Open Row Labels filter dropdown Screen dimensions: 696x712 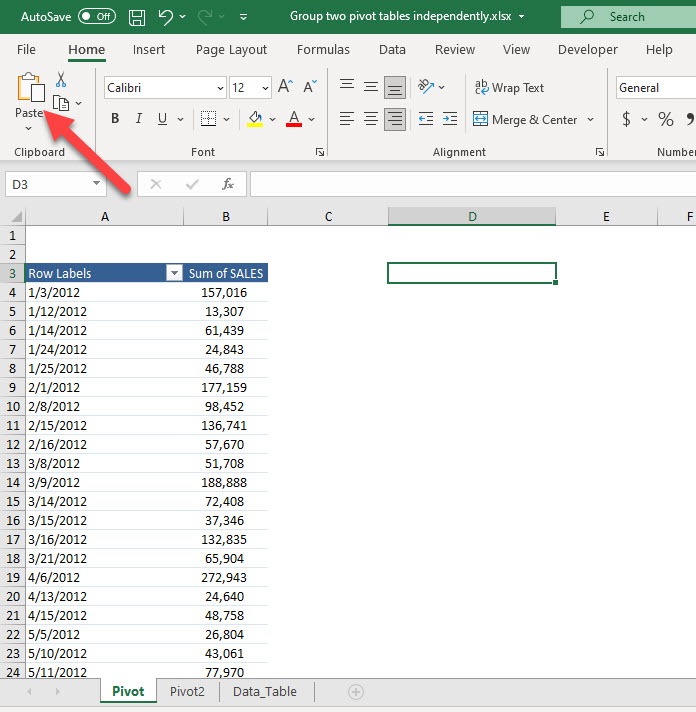[174, 273]
